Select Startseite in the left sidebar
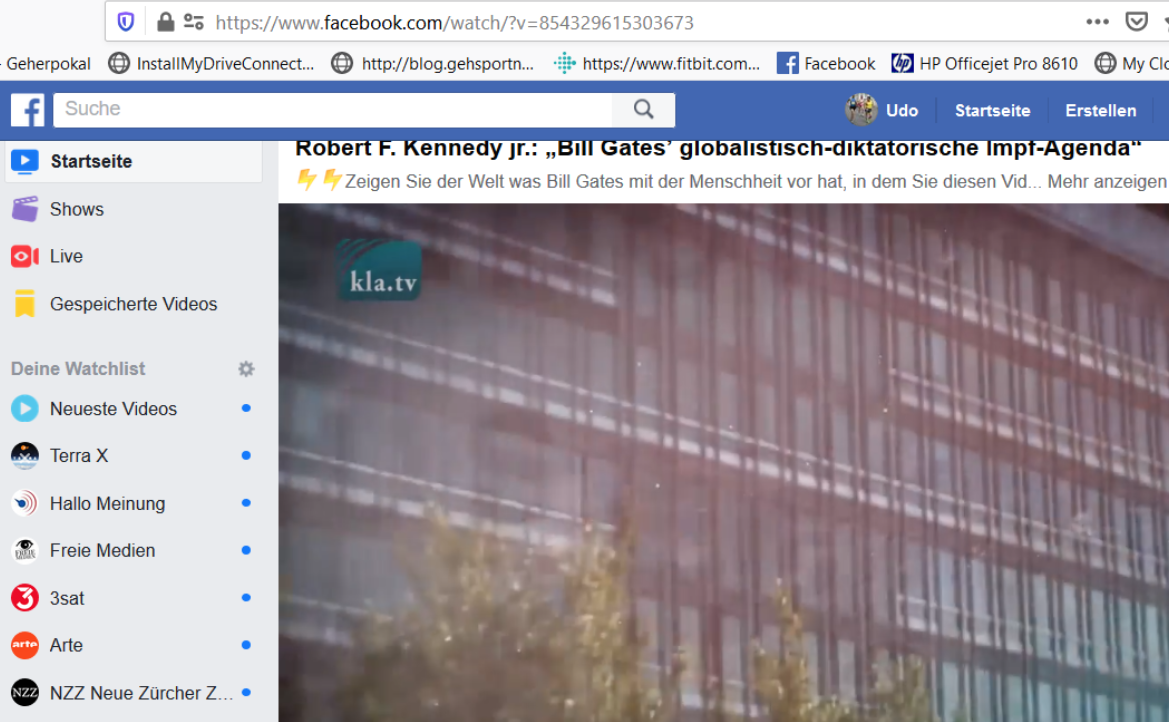 click(x=133, y=161)
